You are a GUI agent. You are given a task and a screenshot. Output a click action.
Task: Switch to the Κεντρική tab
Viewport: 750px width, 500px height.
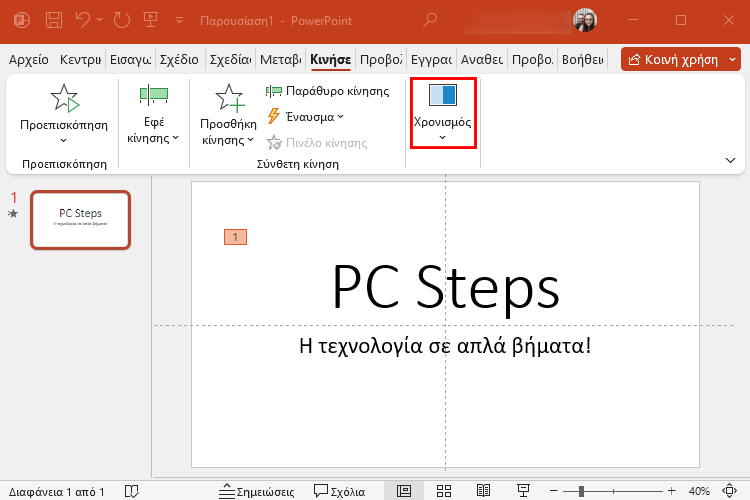point(80,59)
